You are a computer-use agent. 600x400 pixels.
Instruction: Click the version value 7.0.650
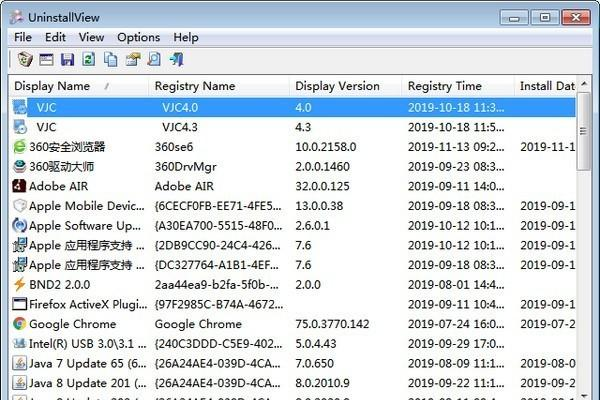click(x=314, y=363)
